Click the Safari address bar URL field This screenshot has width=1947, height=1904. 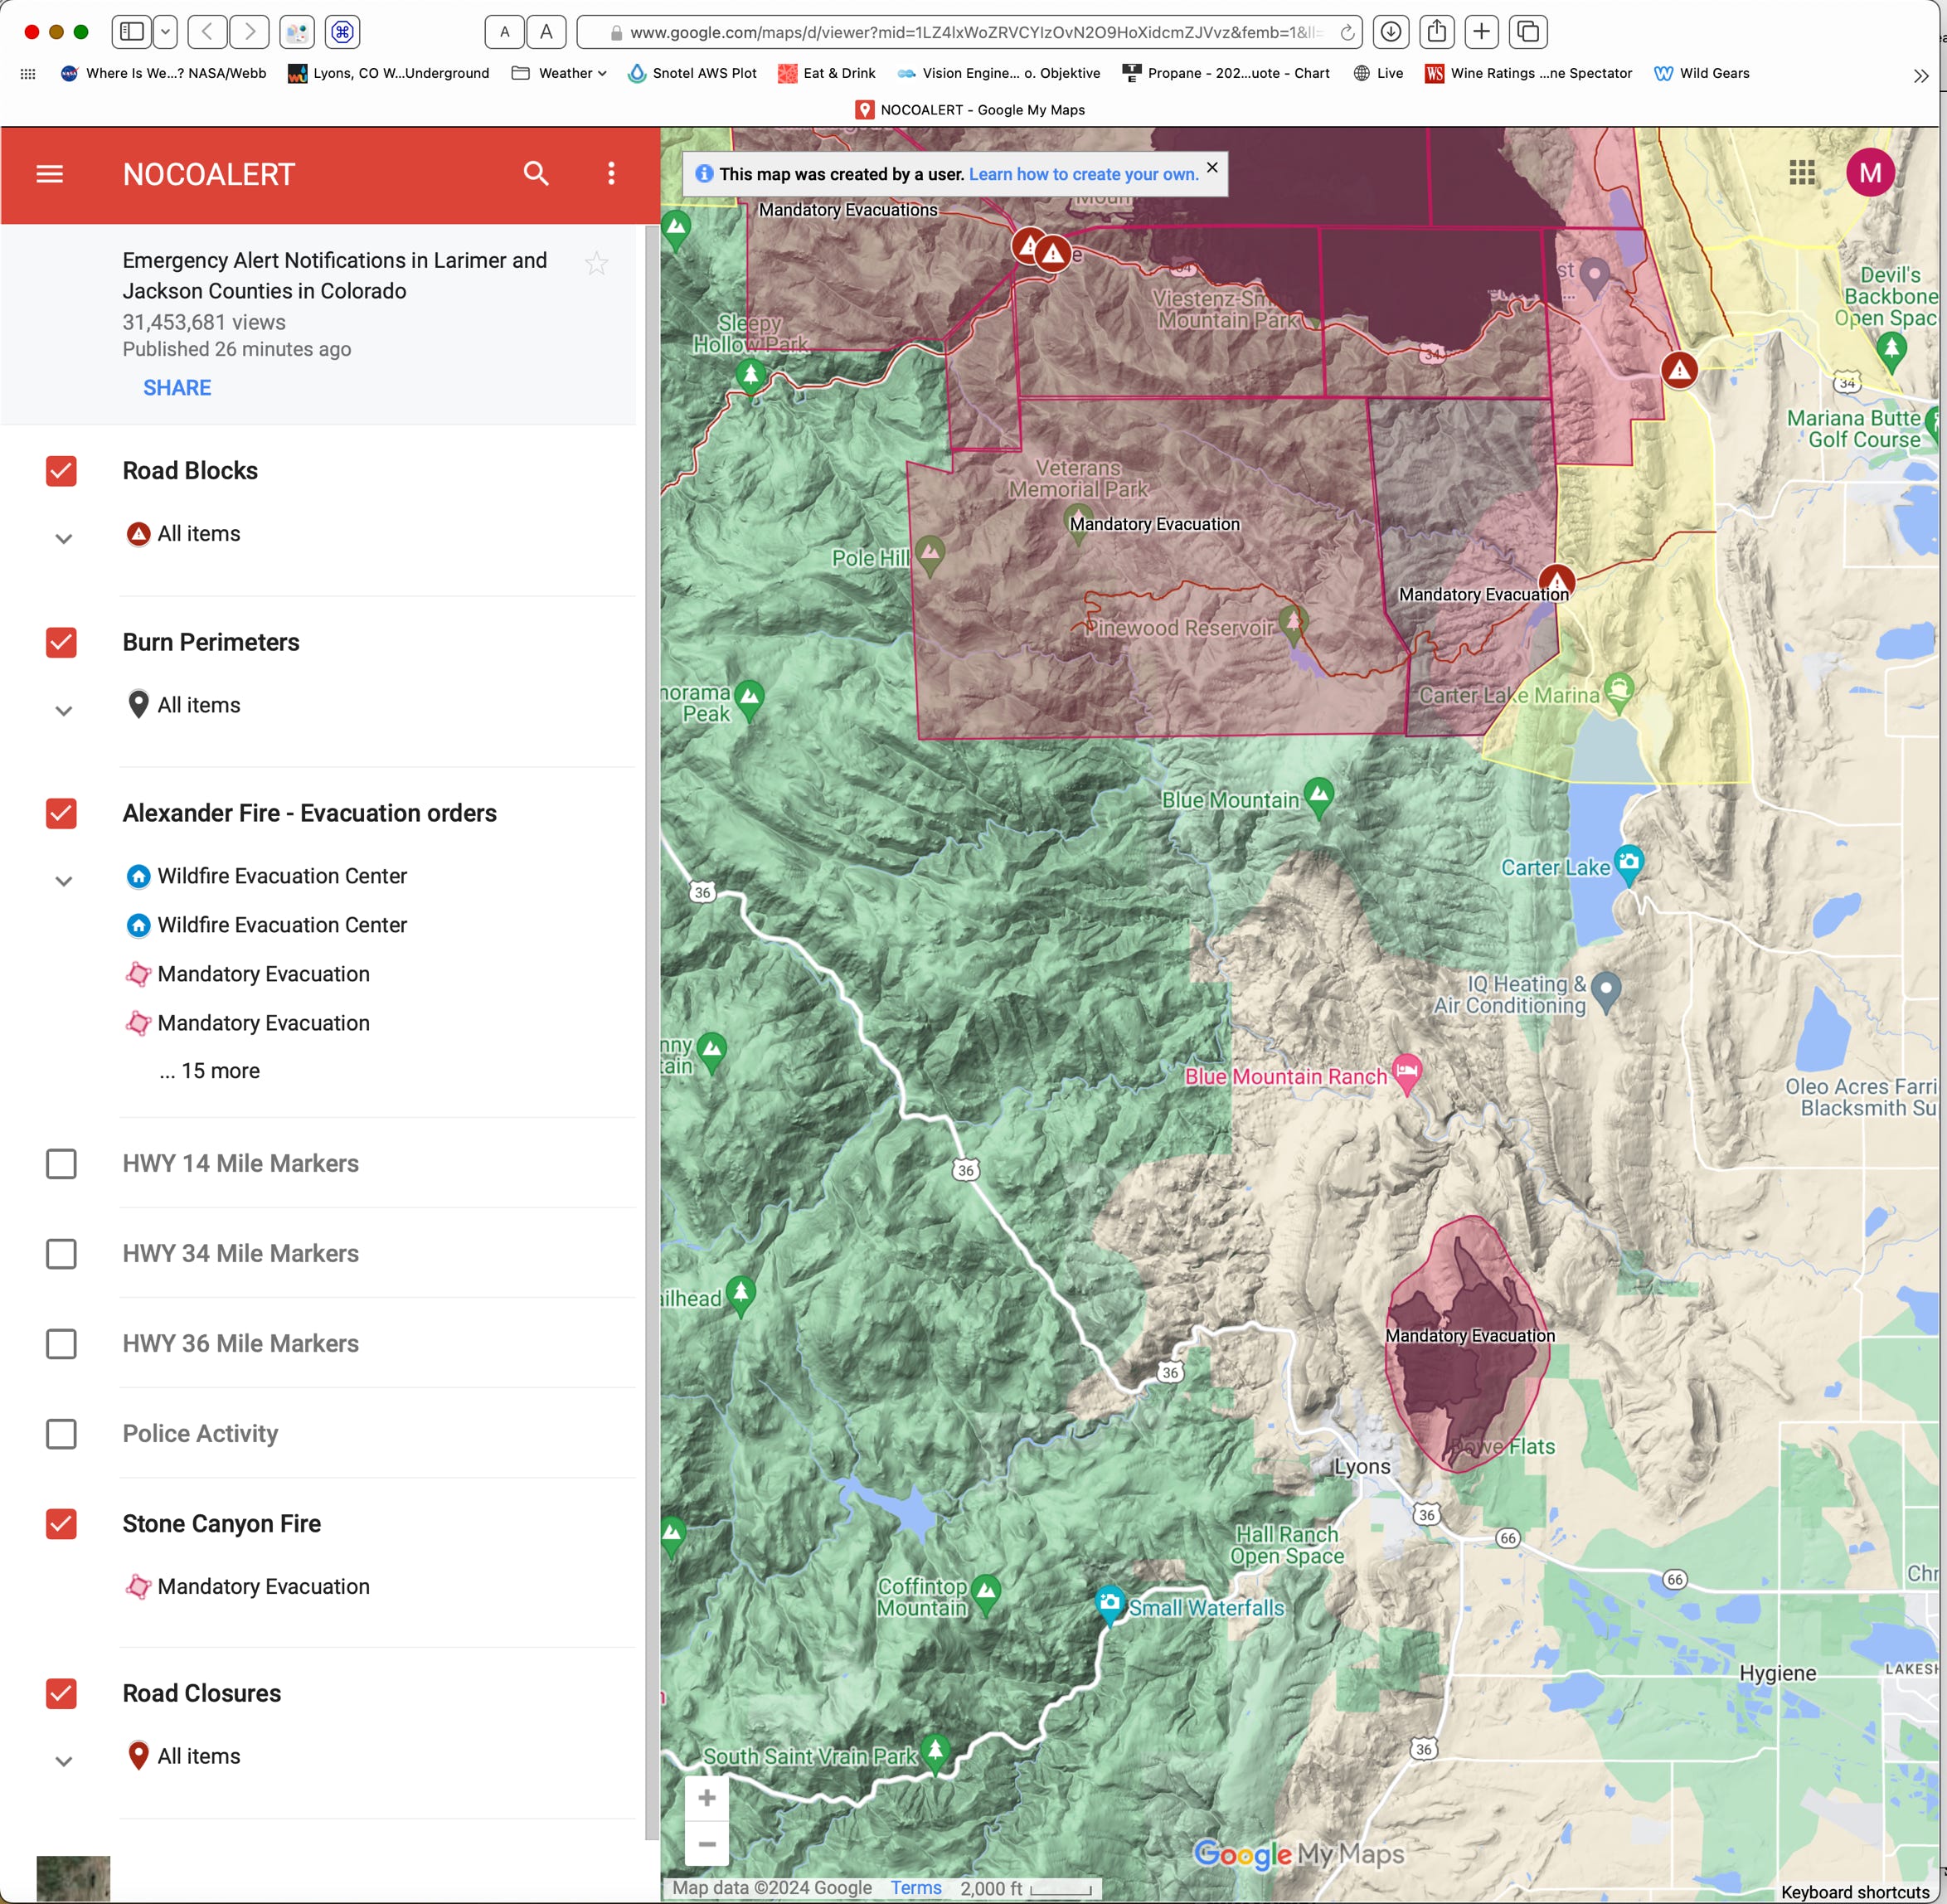(x=968, y=32)
